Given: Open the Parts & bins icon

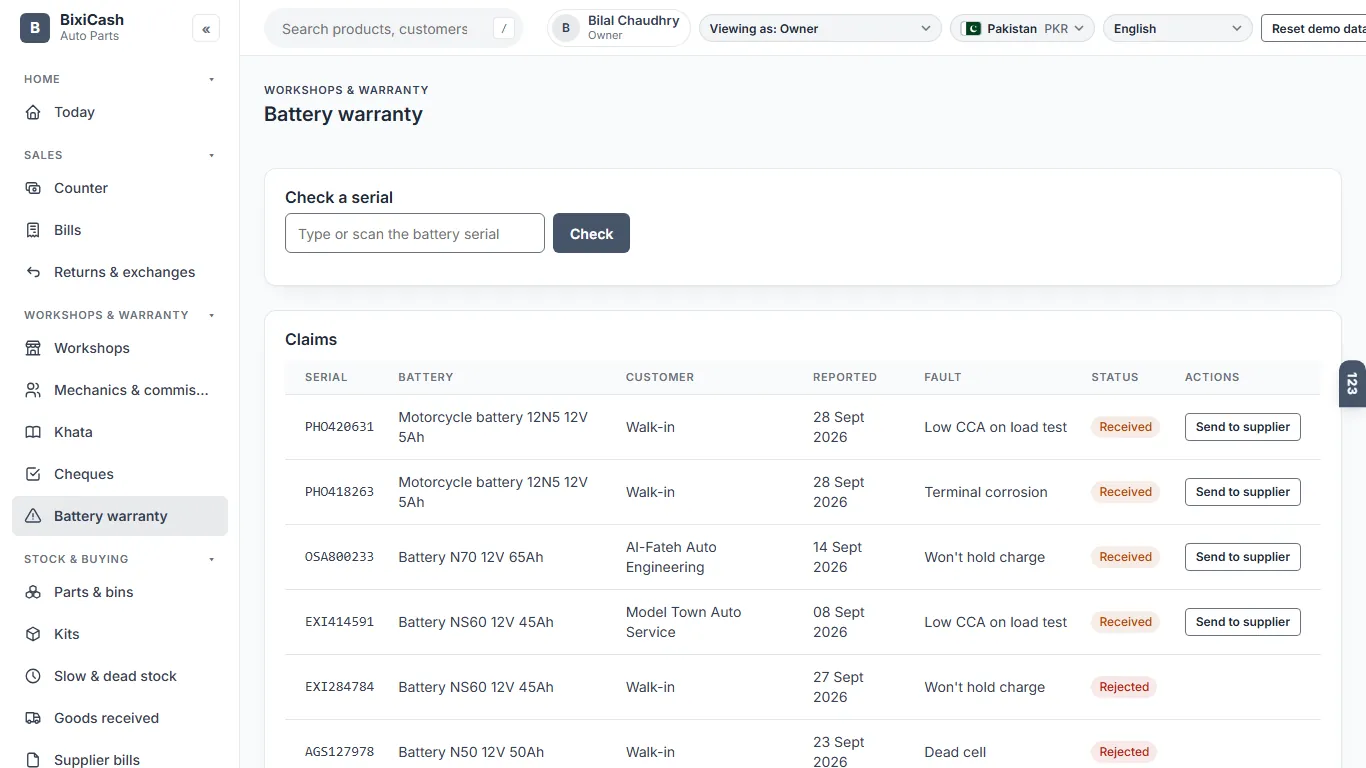Looking at the screenshot, I should pyautogui.click(x=33, y=592).
